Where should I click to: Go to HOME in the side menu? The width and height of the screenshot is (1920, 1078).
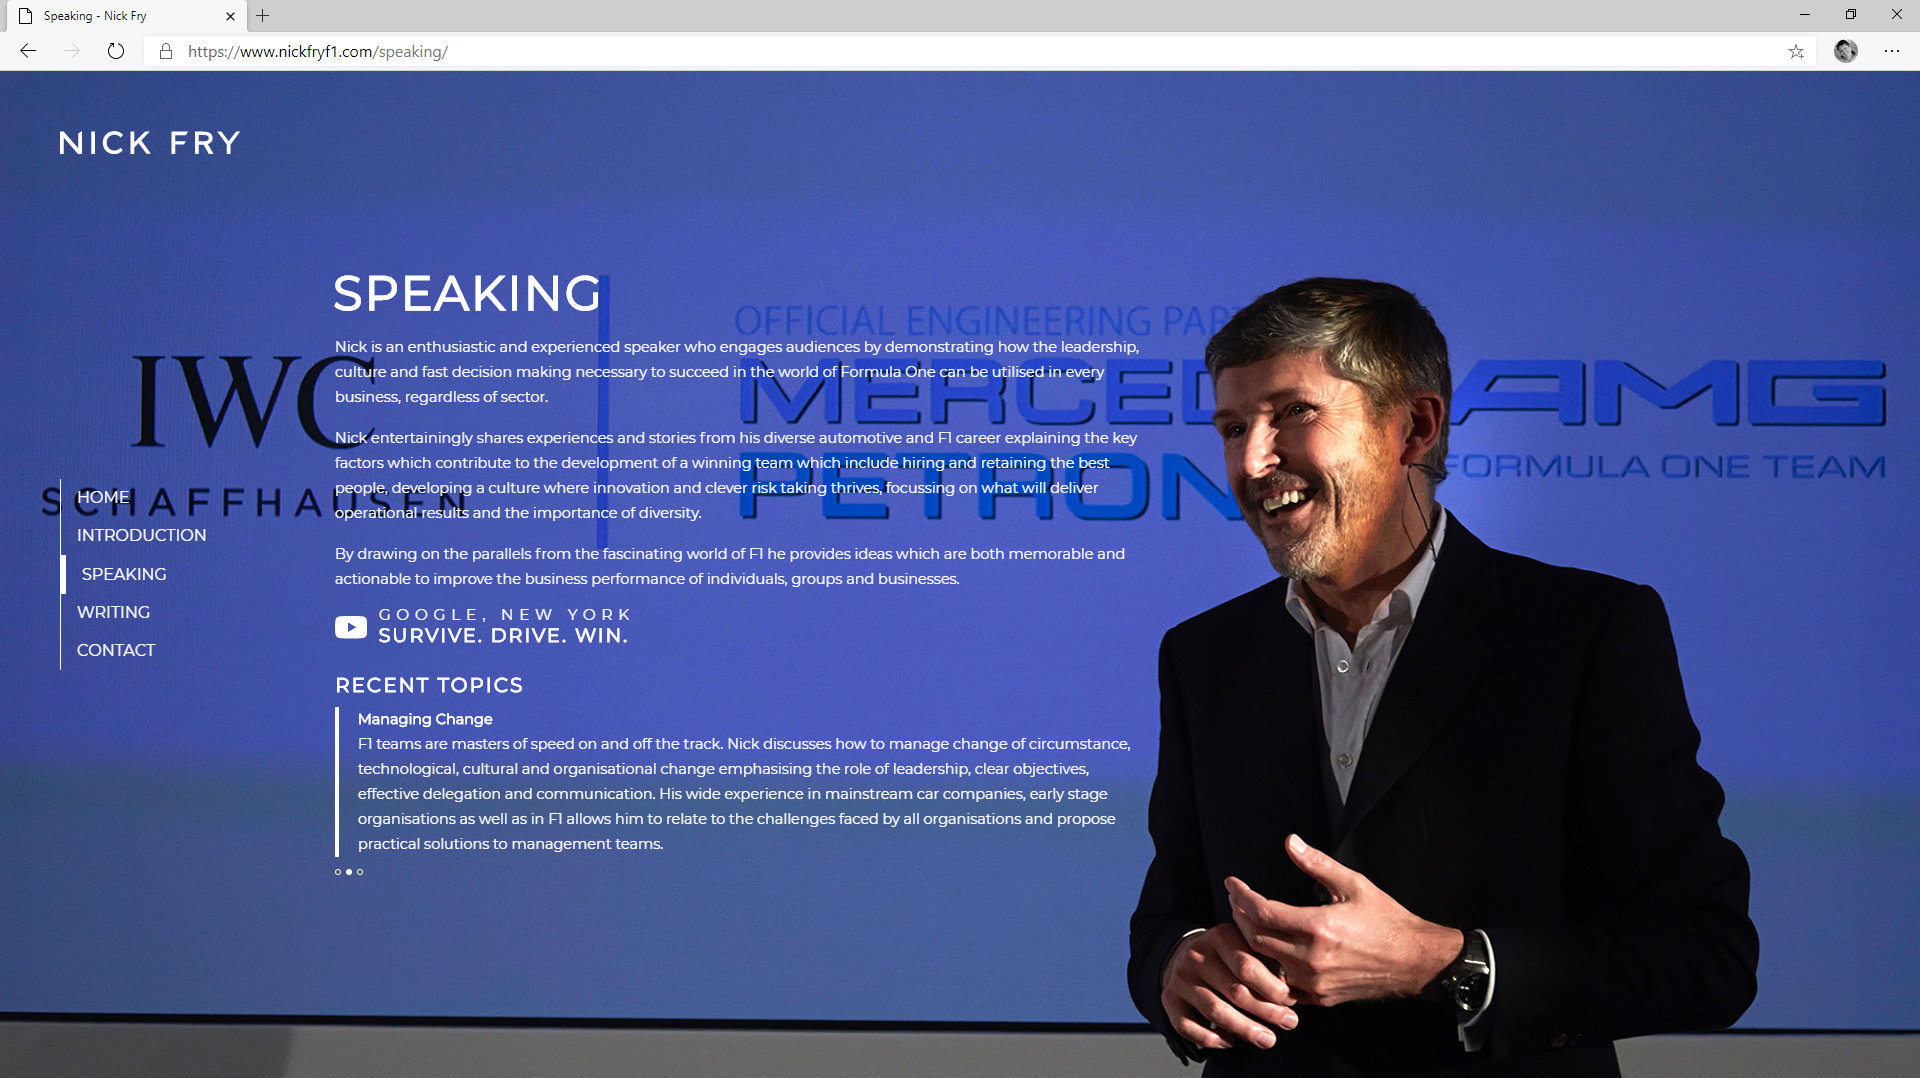pos(103,497)
